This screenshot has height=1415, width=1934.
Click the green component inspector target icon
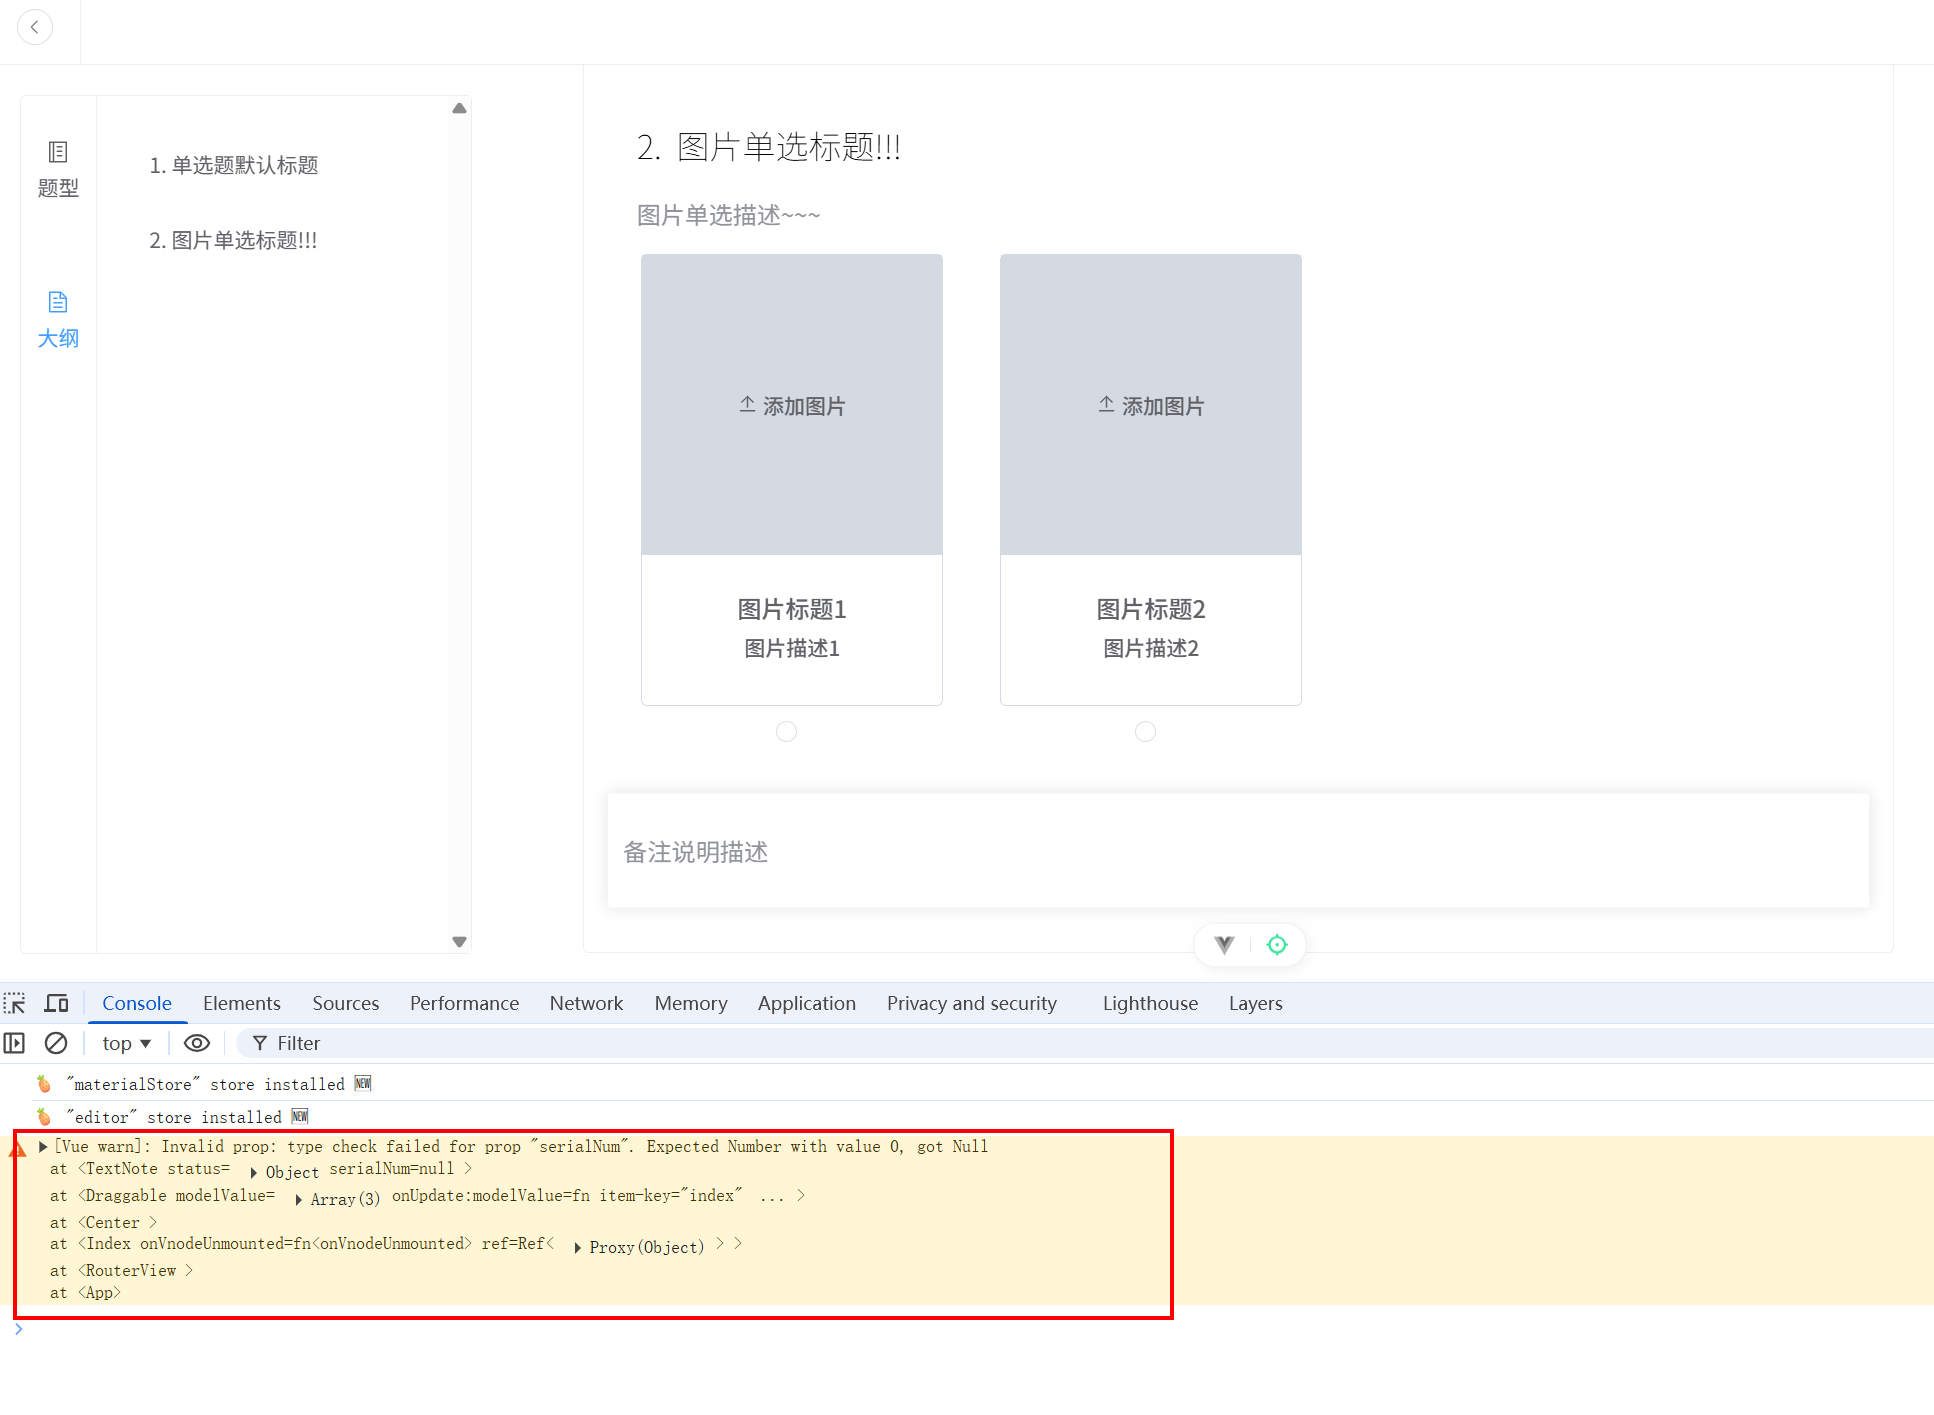tap(1277, 944)
